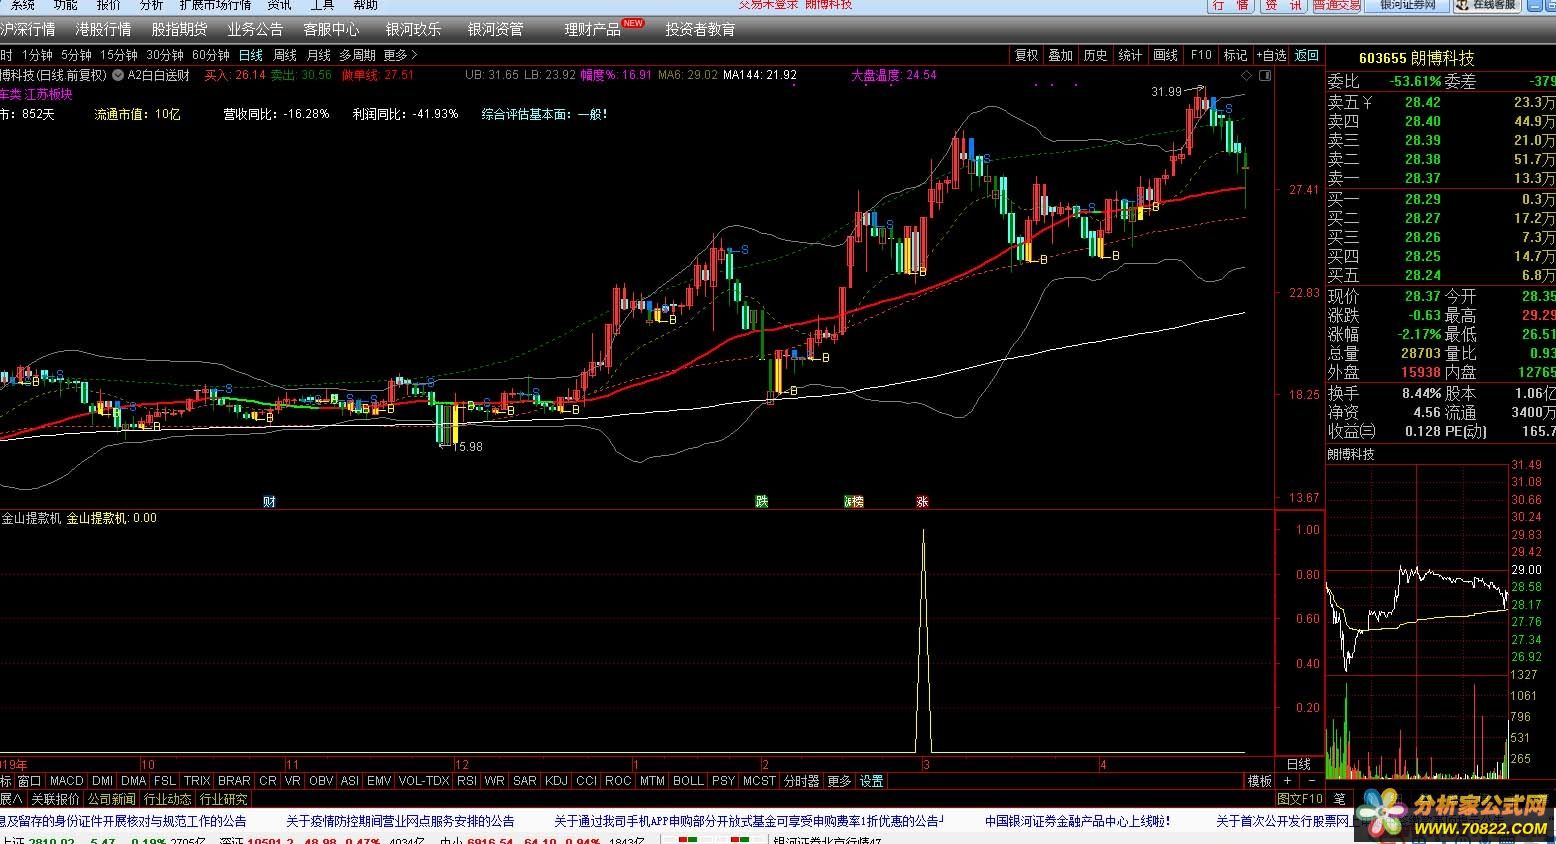Screen dimensions: 1556x844
Task: Select the BRAR indicator
Action: coord(234,781)
